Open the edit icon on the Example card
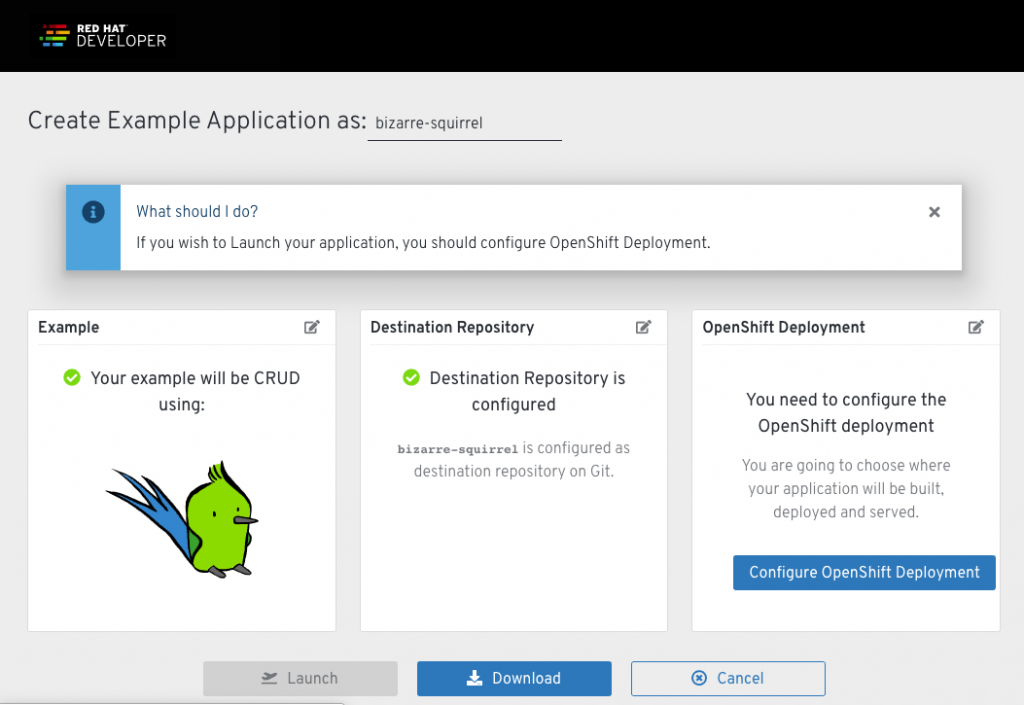Image resolution: width=1024 pixels, height=705 pixels. point(312,327)
